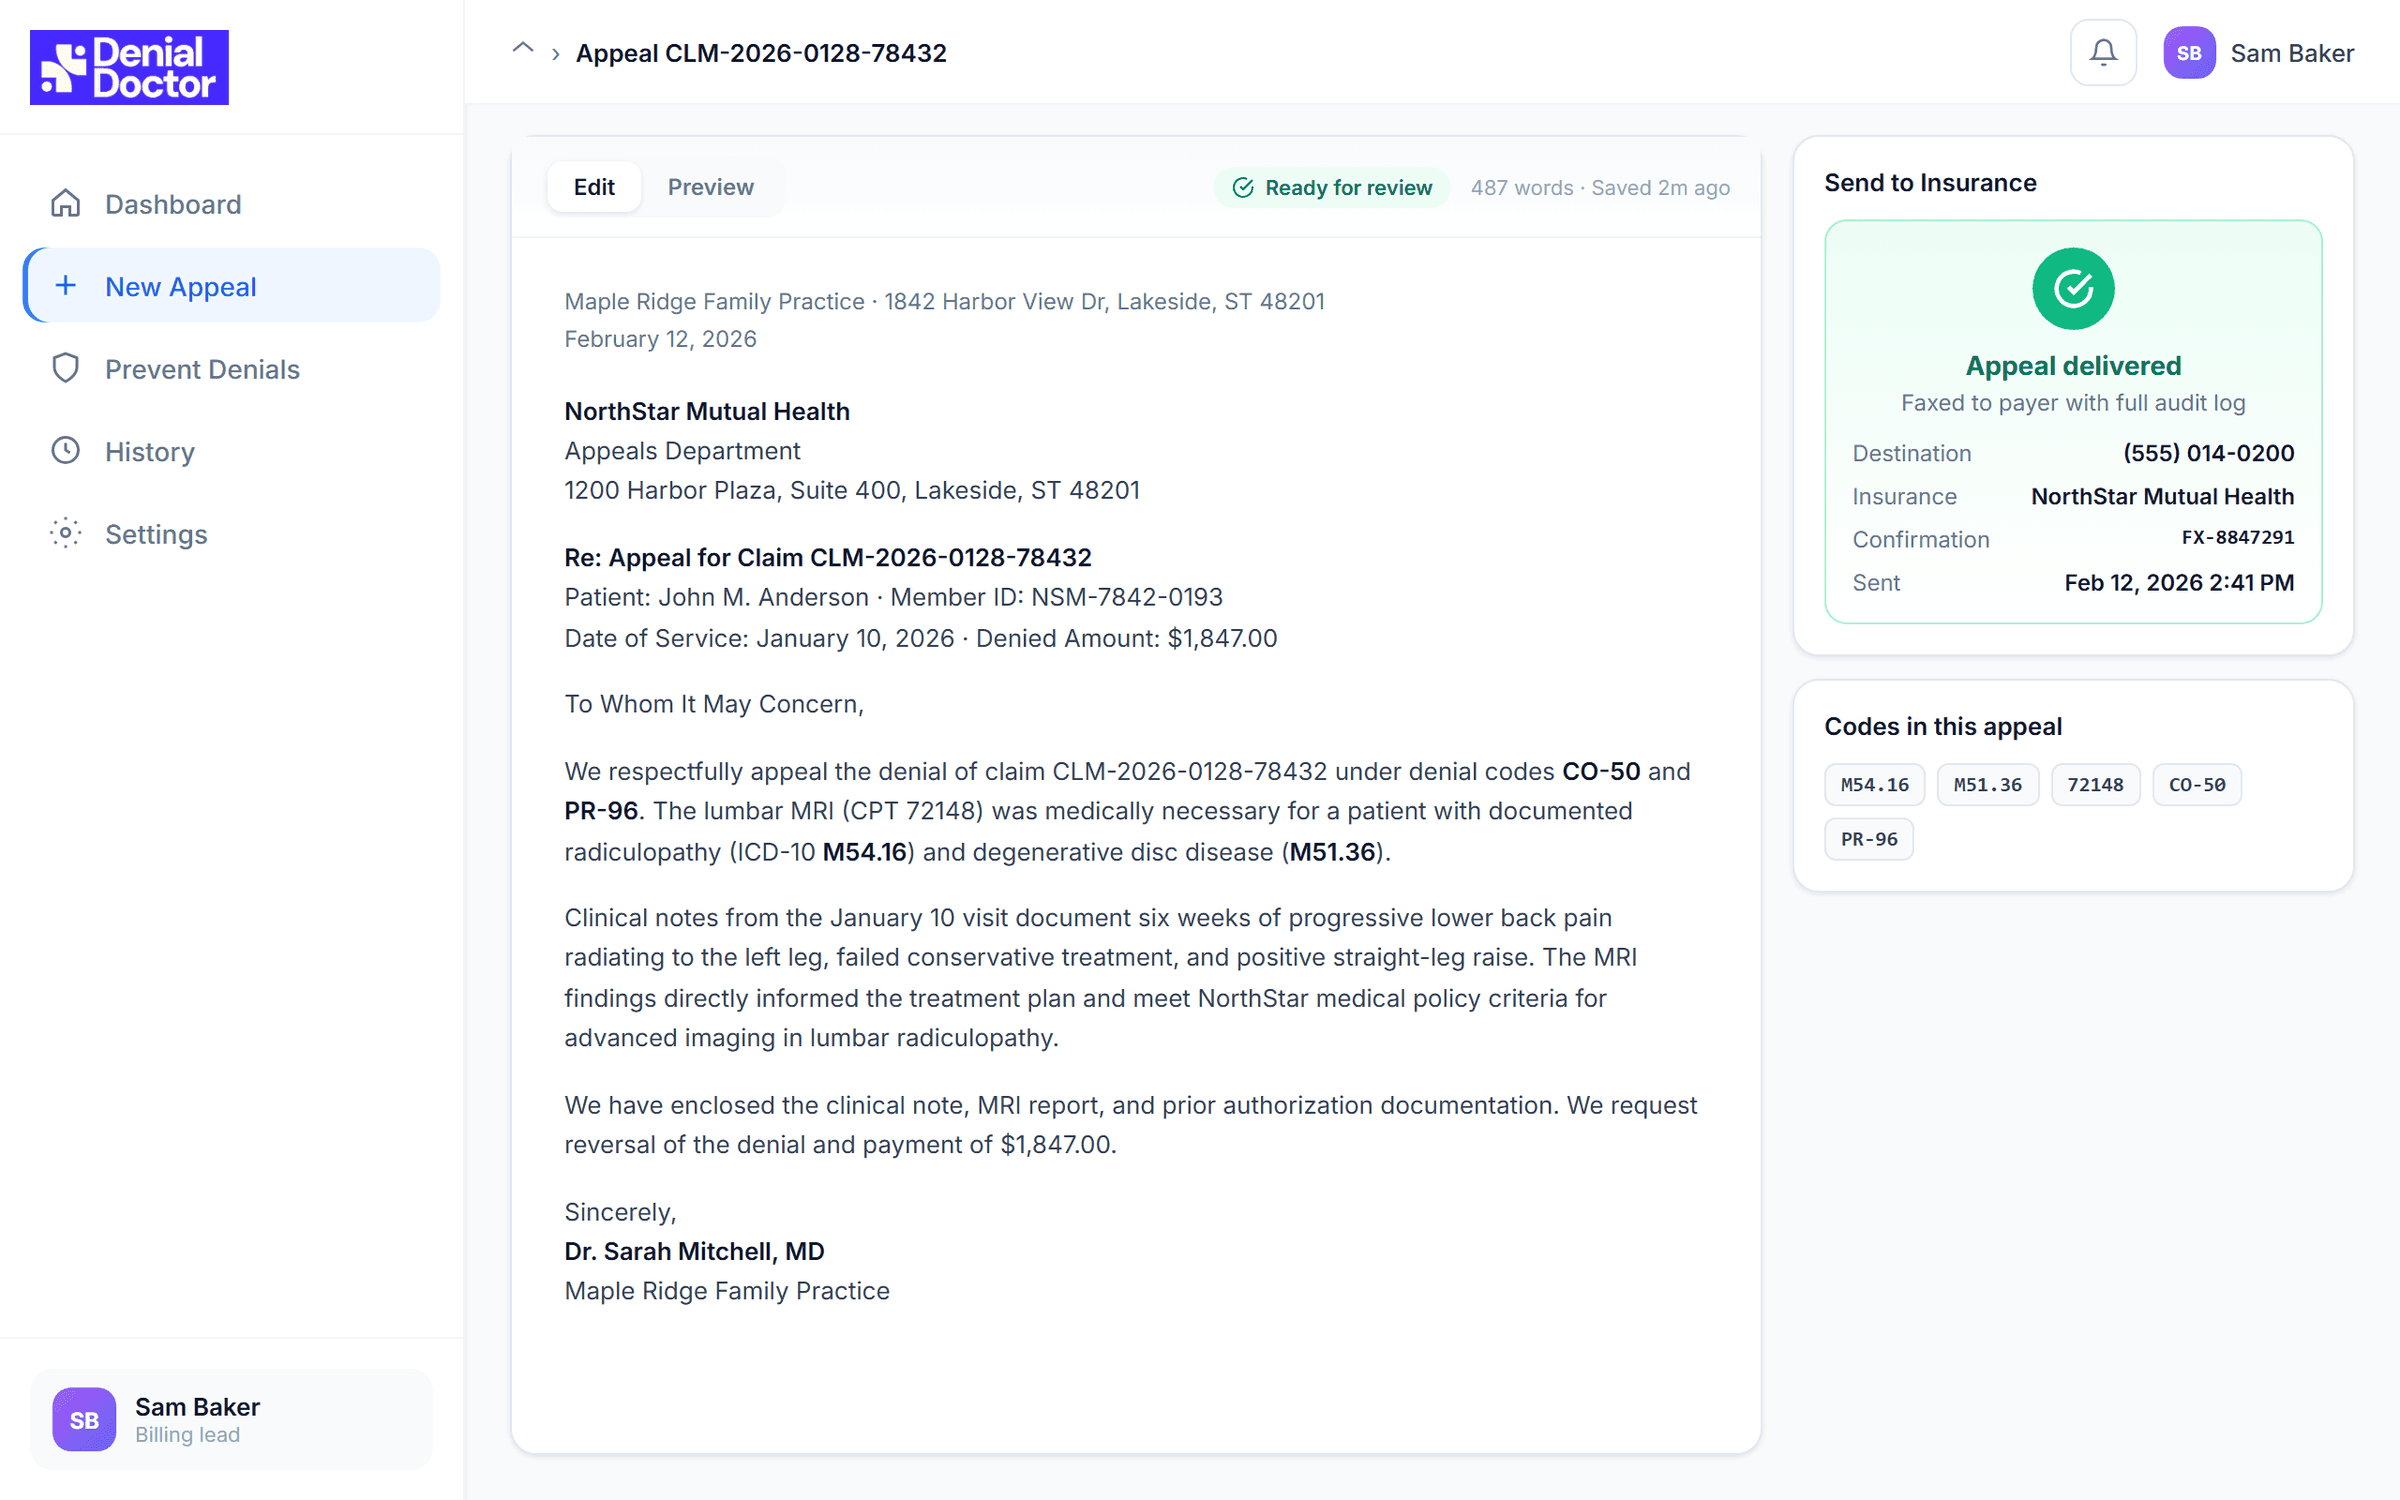
Task: Click the Codes in this appeal heading
Action: [1943, 727]
